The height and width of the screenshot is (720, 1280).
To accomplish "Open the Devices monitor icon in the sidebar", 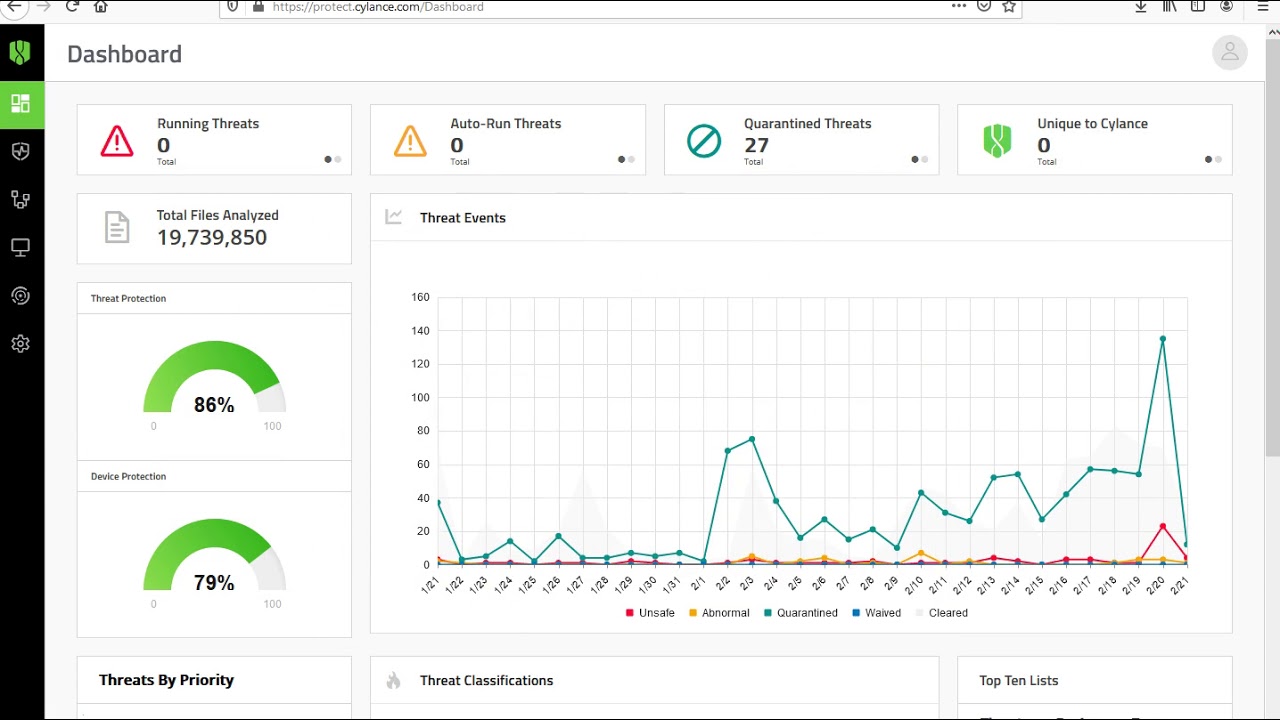I will pyautogui.click(x=20, y=247).
